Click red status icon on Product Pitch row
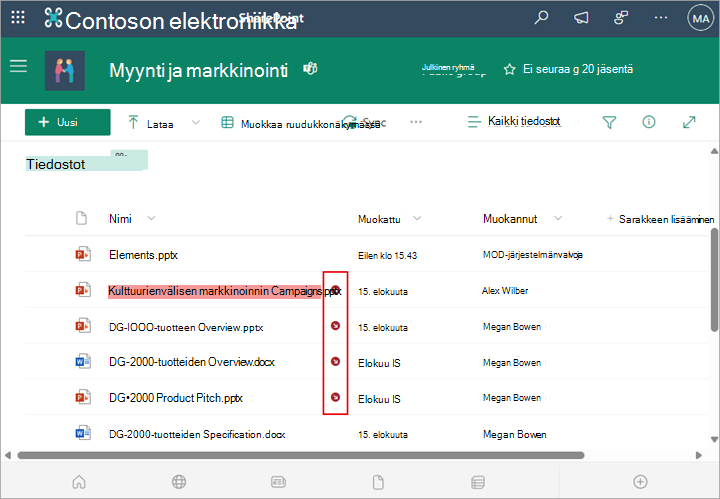This screenshot has height=499, width=720. coord(335,397)
